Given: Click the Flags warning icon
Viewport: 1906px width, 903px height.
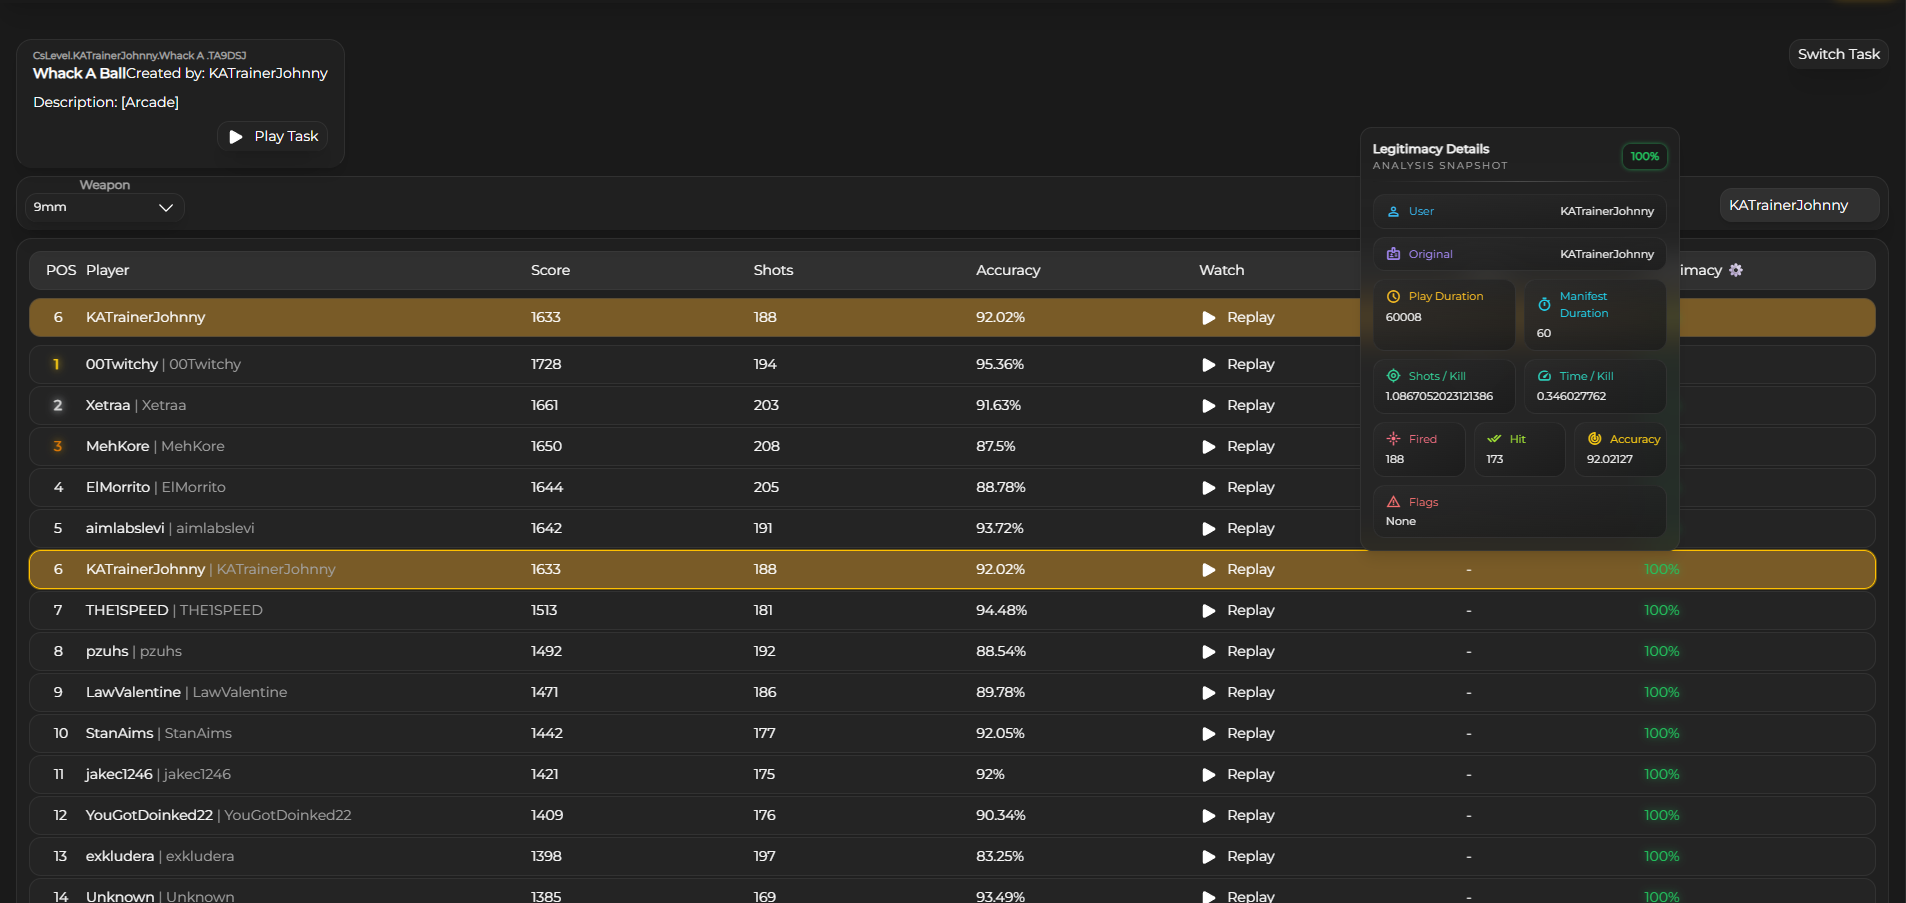Looking at the screenshot, I should coord(1393,502).
